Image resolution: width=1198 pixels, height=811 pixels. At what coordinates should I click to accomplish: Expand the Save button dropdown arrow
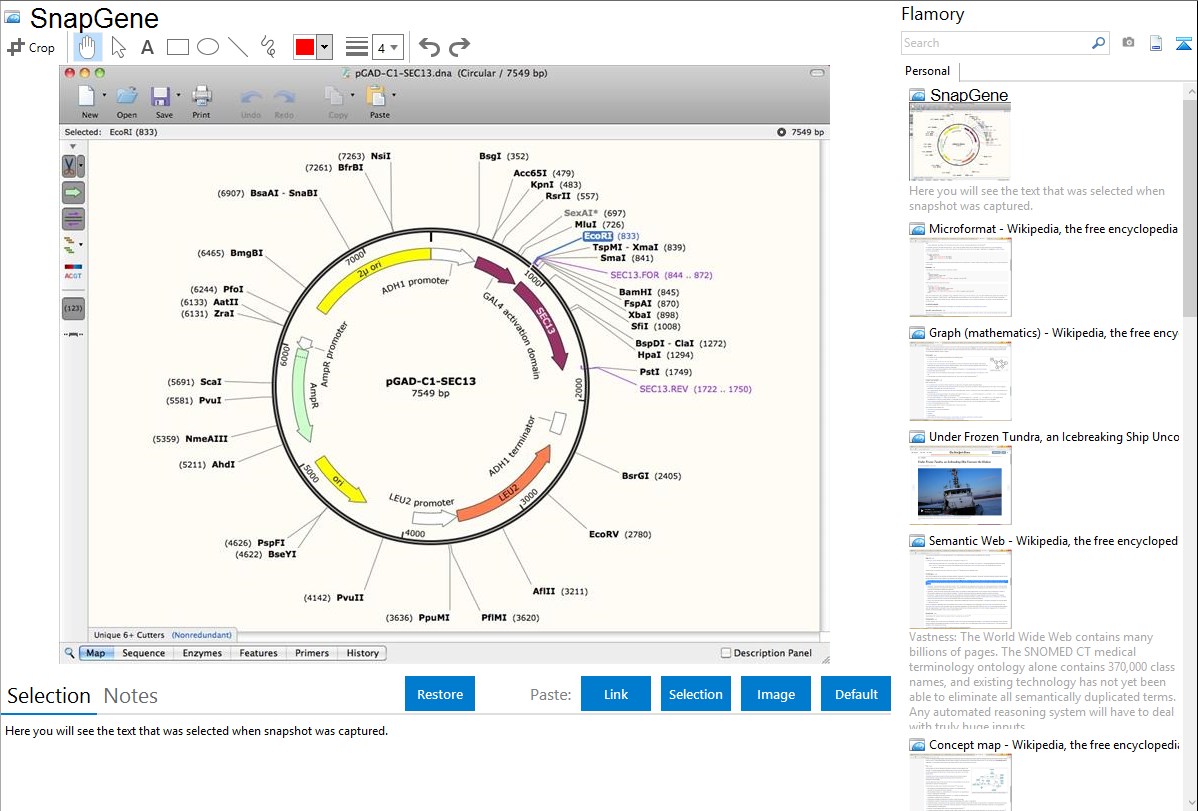pos(179,96)
